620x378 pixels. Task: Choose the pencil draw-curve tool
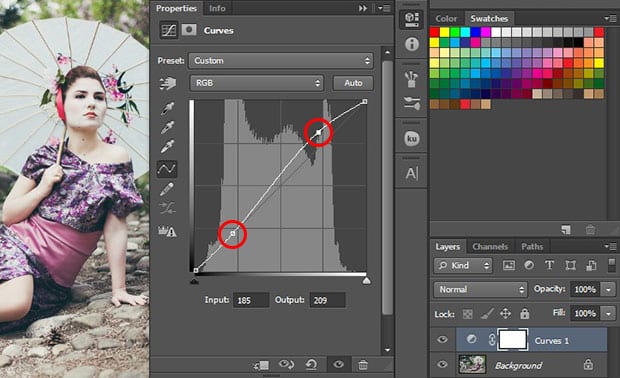tap(167, 189)
